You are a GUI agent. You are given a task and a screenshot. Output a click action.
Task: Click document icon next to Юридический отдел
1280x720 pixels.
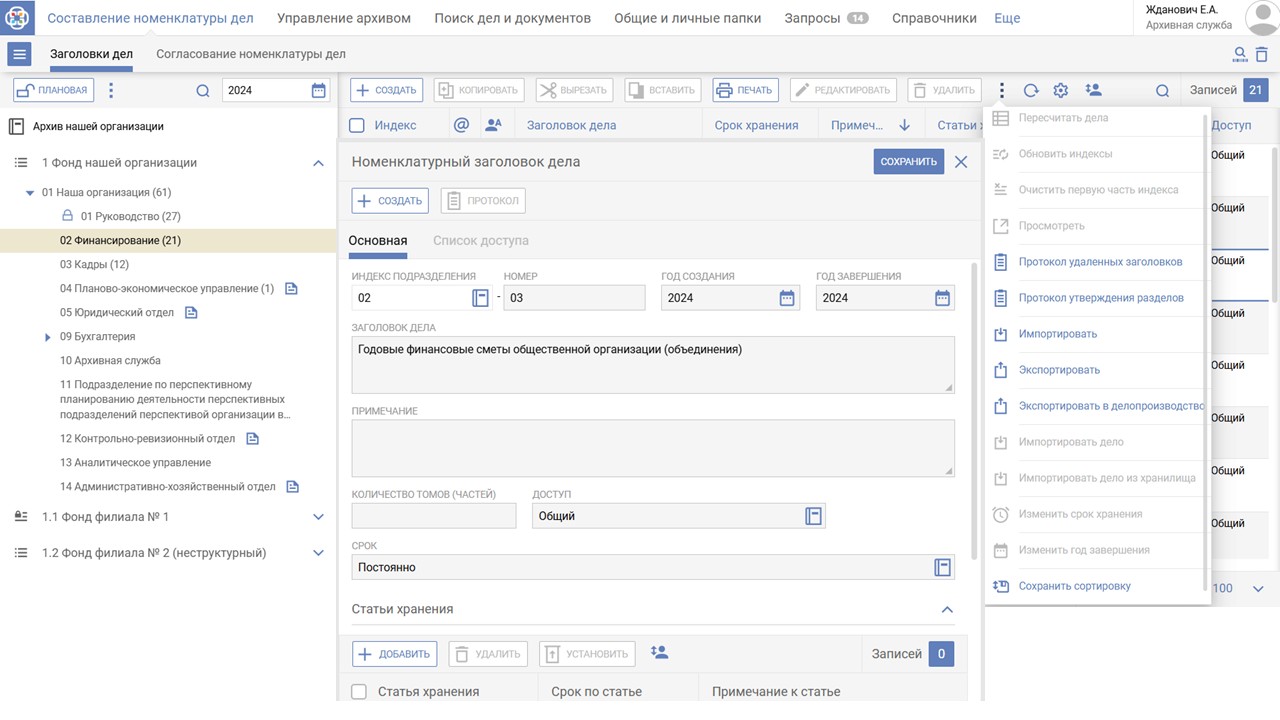point(191,313)
